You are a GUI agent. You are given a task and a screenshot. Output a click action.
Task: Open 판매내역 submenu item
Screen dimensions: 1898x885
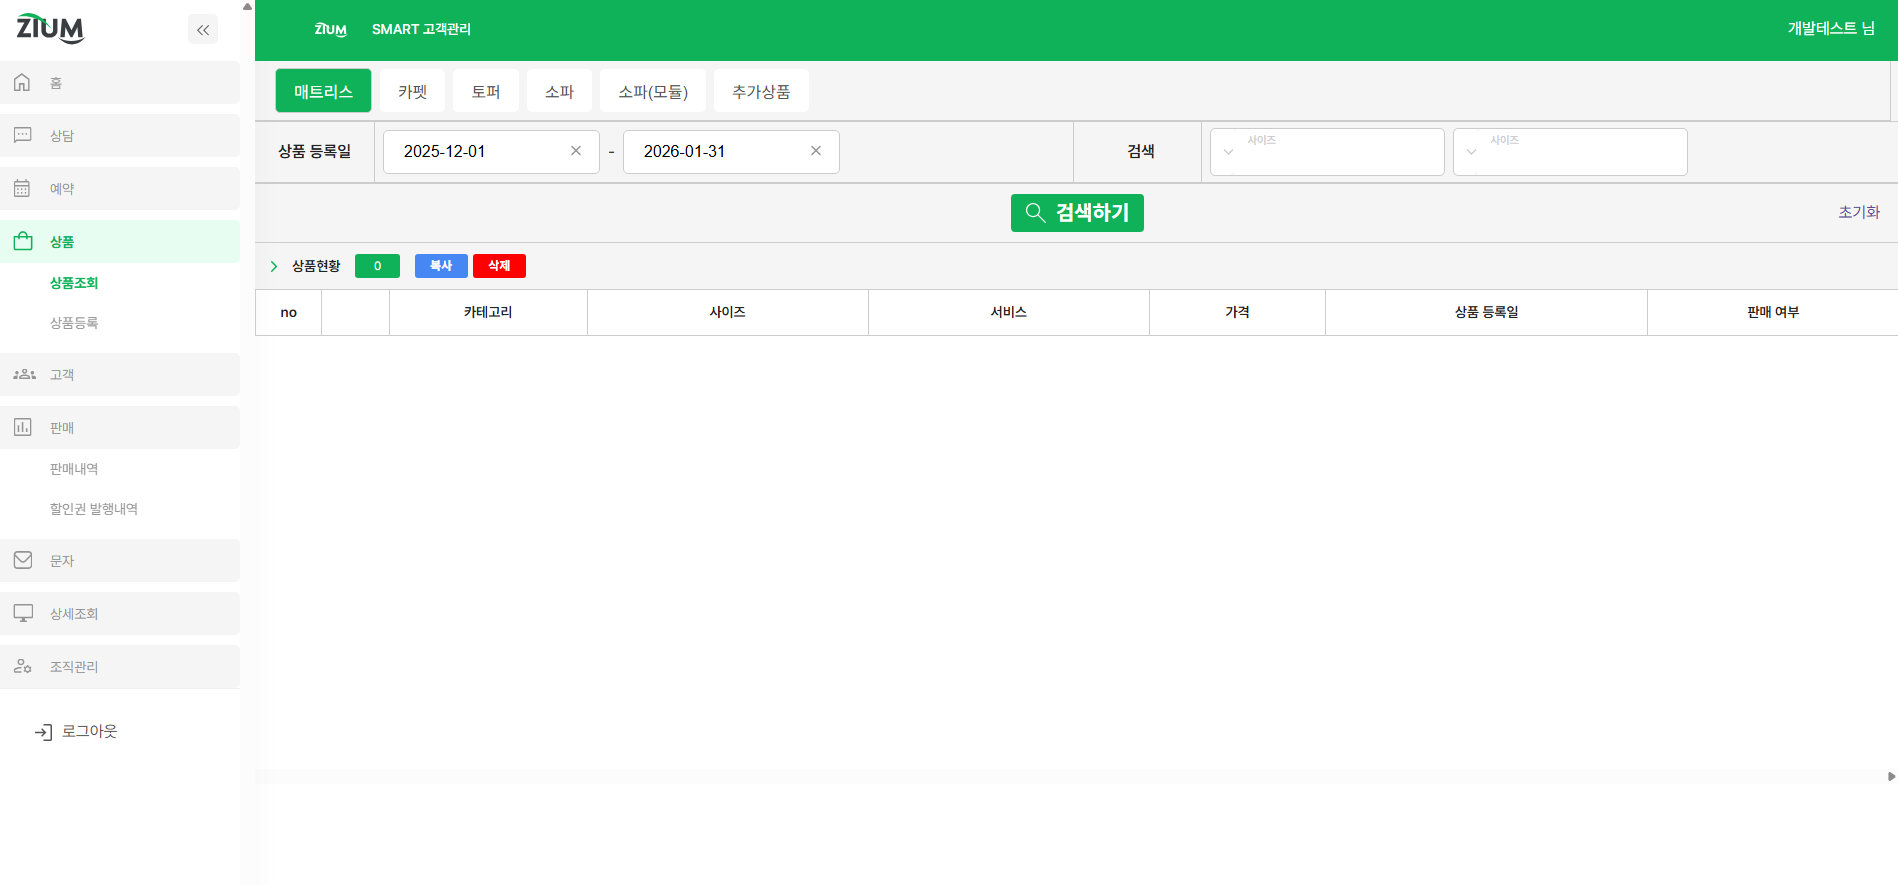(x=74, y=469)
